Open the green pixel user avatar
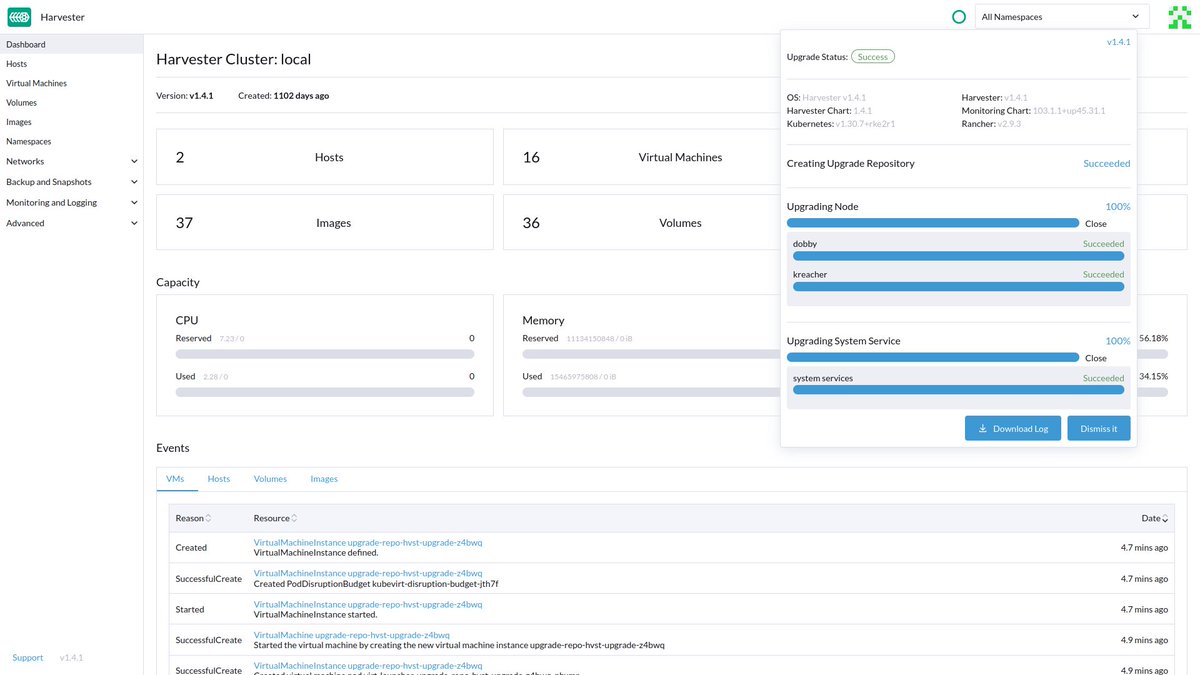The image size is (1200, 675). [1179, 17]
